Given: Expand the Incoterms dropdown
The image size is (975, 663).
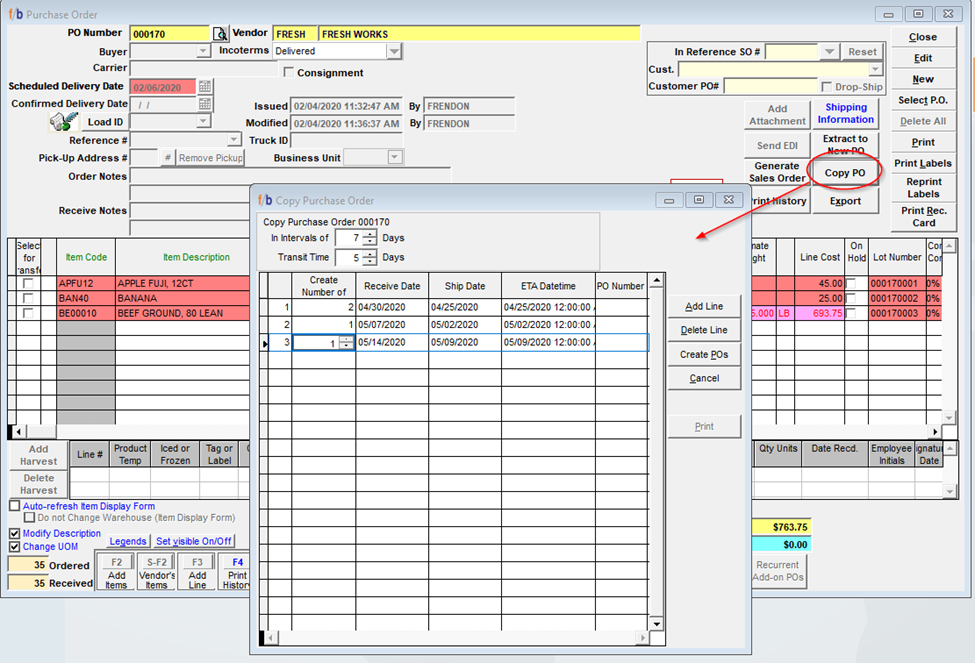Looking at the screenshot, I should [394, 51].
